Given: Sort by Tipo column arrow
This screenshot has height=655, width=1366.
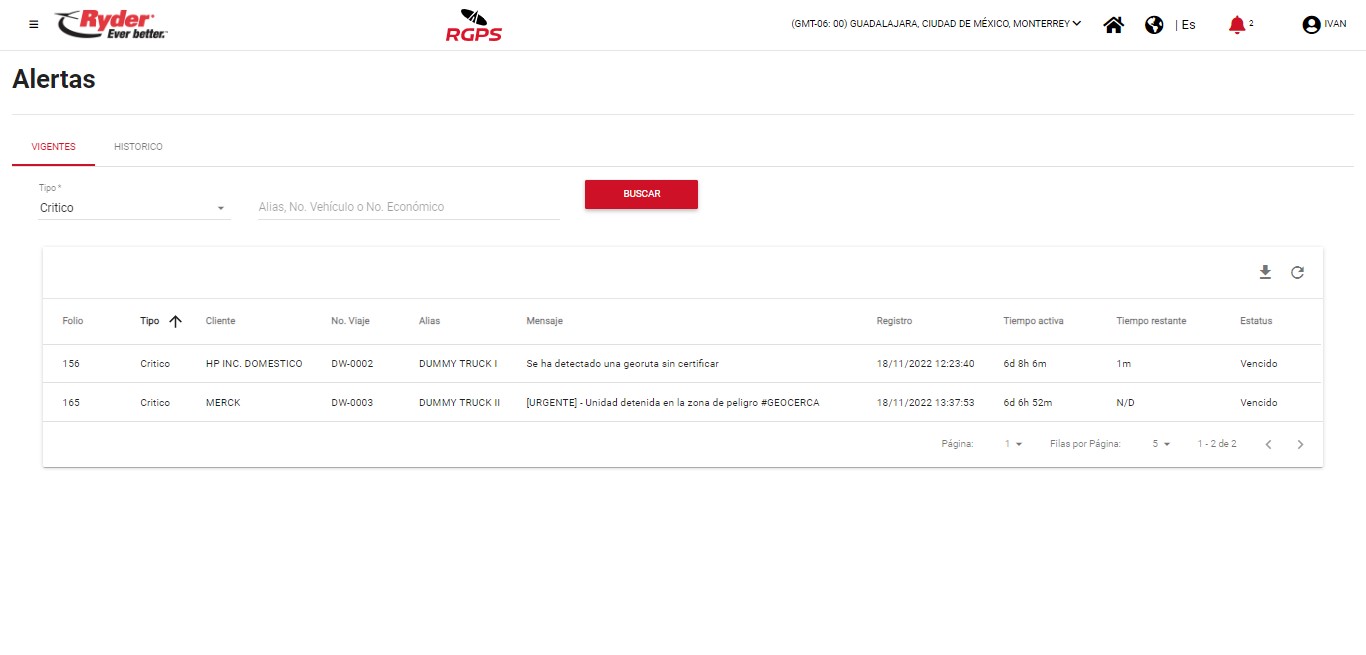Looking at the screenshot, I should 176,321.
